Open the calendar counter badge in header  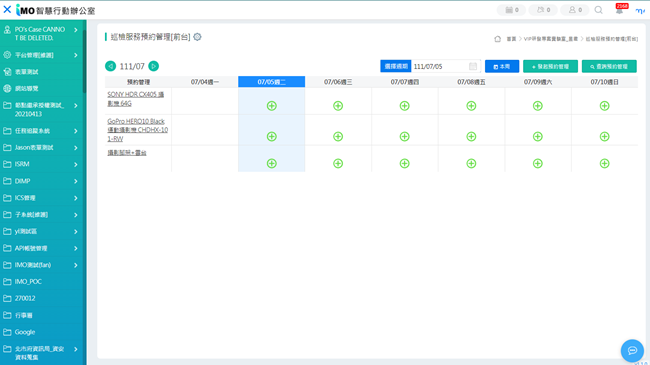pos(512,10)
